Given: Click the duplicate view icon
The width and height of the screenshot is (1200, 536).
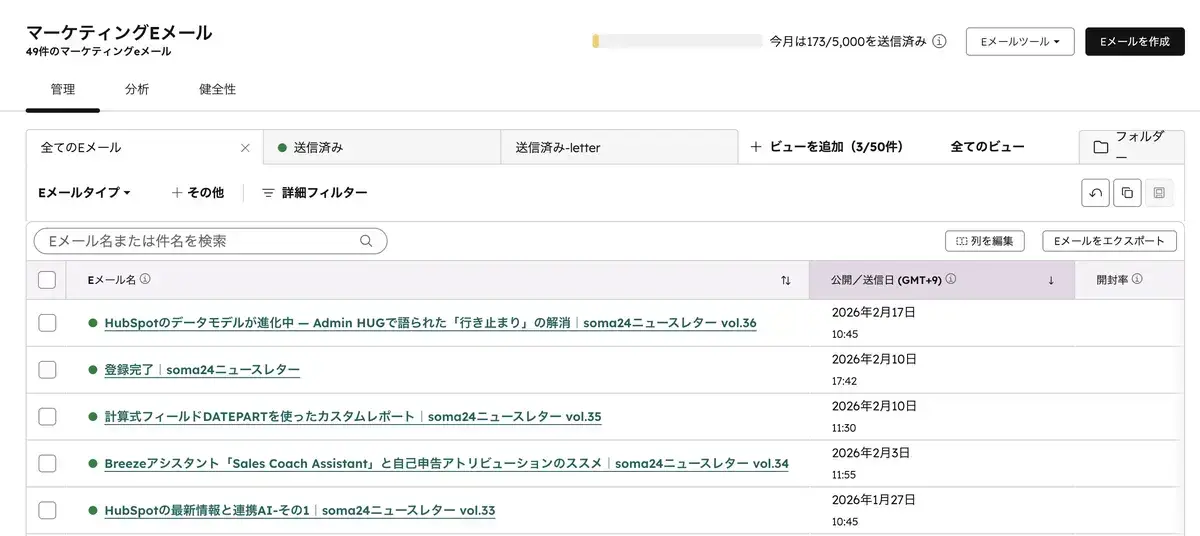Looking at the screenshot, I should [1127, 193].
